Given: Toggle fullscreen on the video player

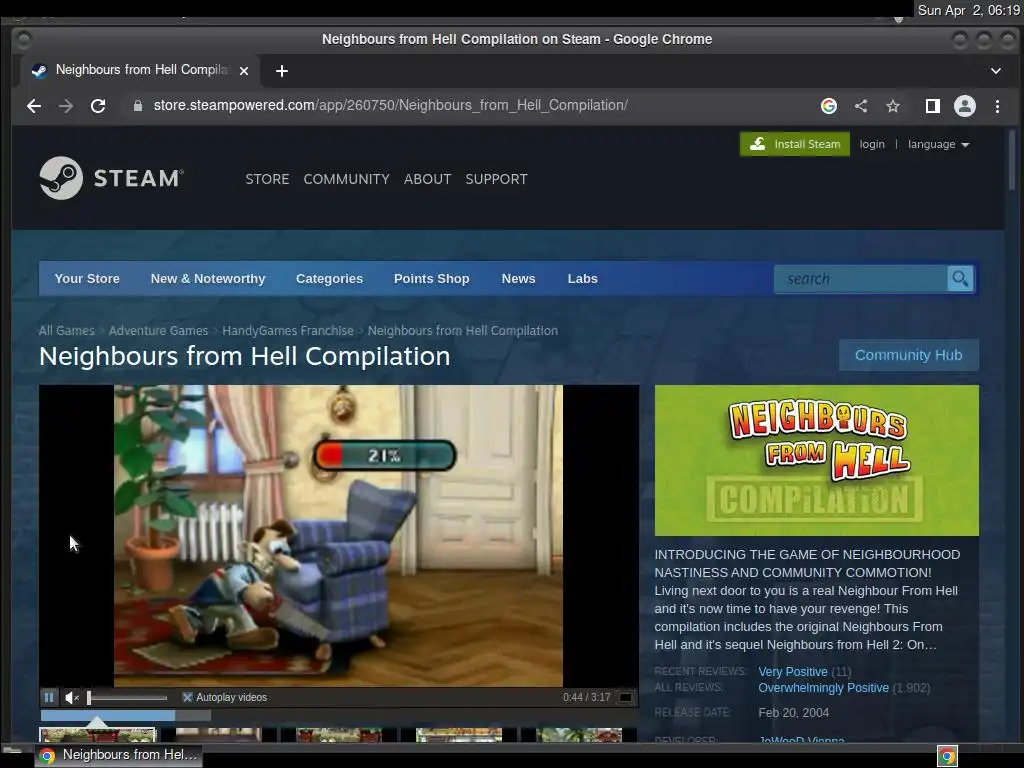Looking at the screenshot, I should [x=626, y=697].
